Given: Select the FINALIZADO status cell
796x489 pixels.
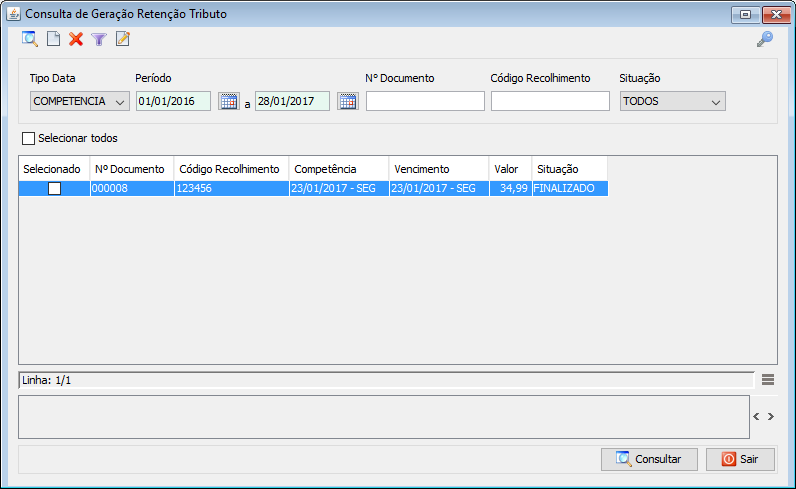Looking at the screenshot, I should 570,188.
